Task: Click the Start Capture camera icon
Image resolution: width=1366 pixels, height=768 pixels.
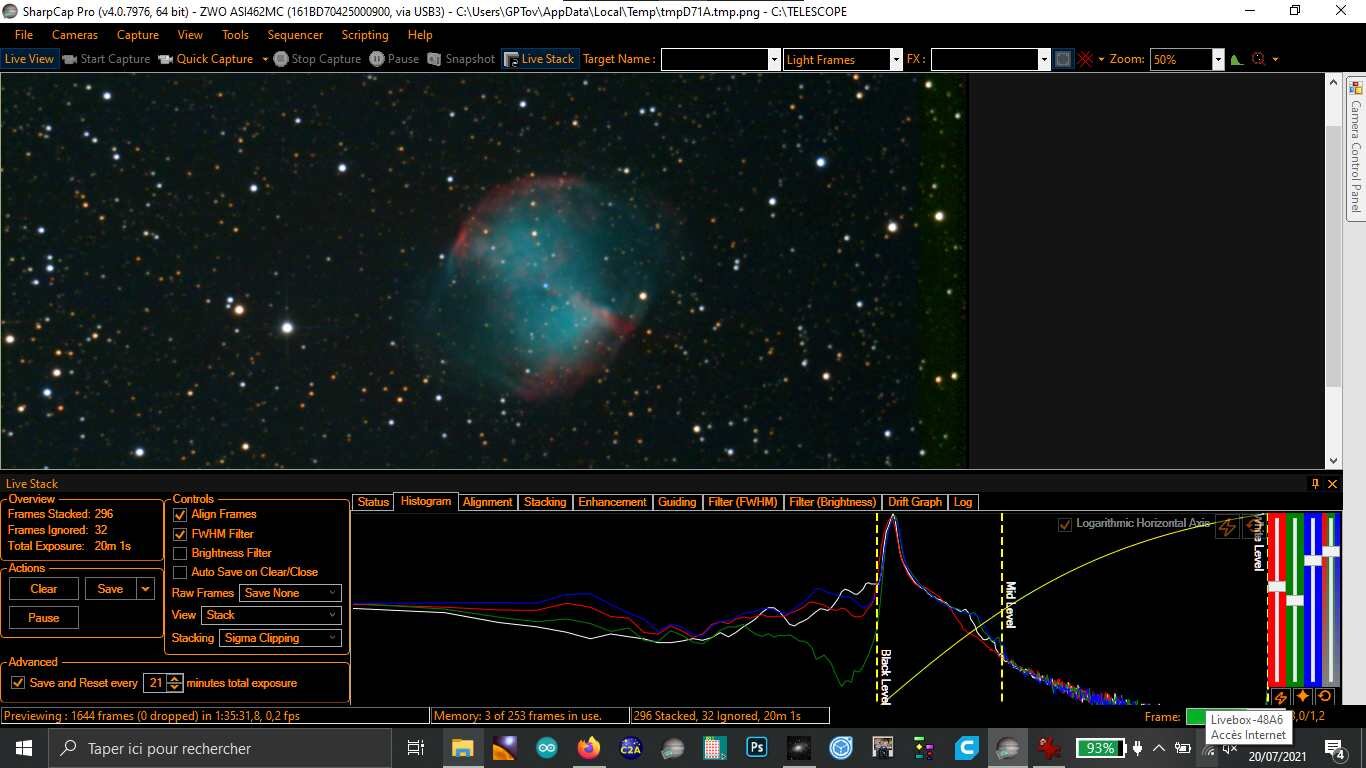Action: (x=70, y=59)
